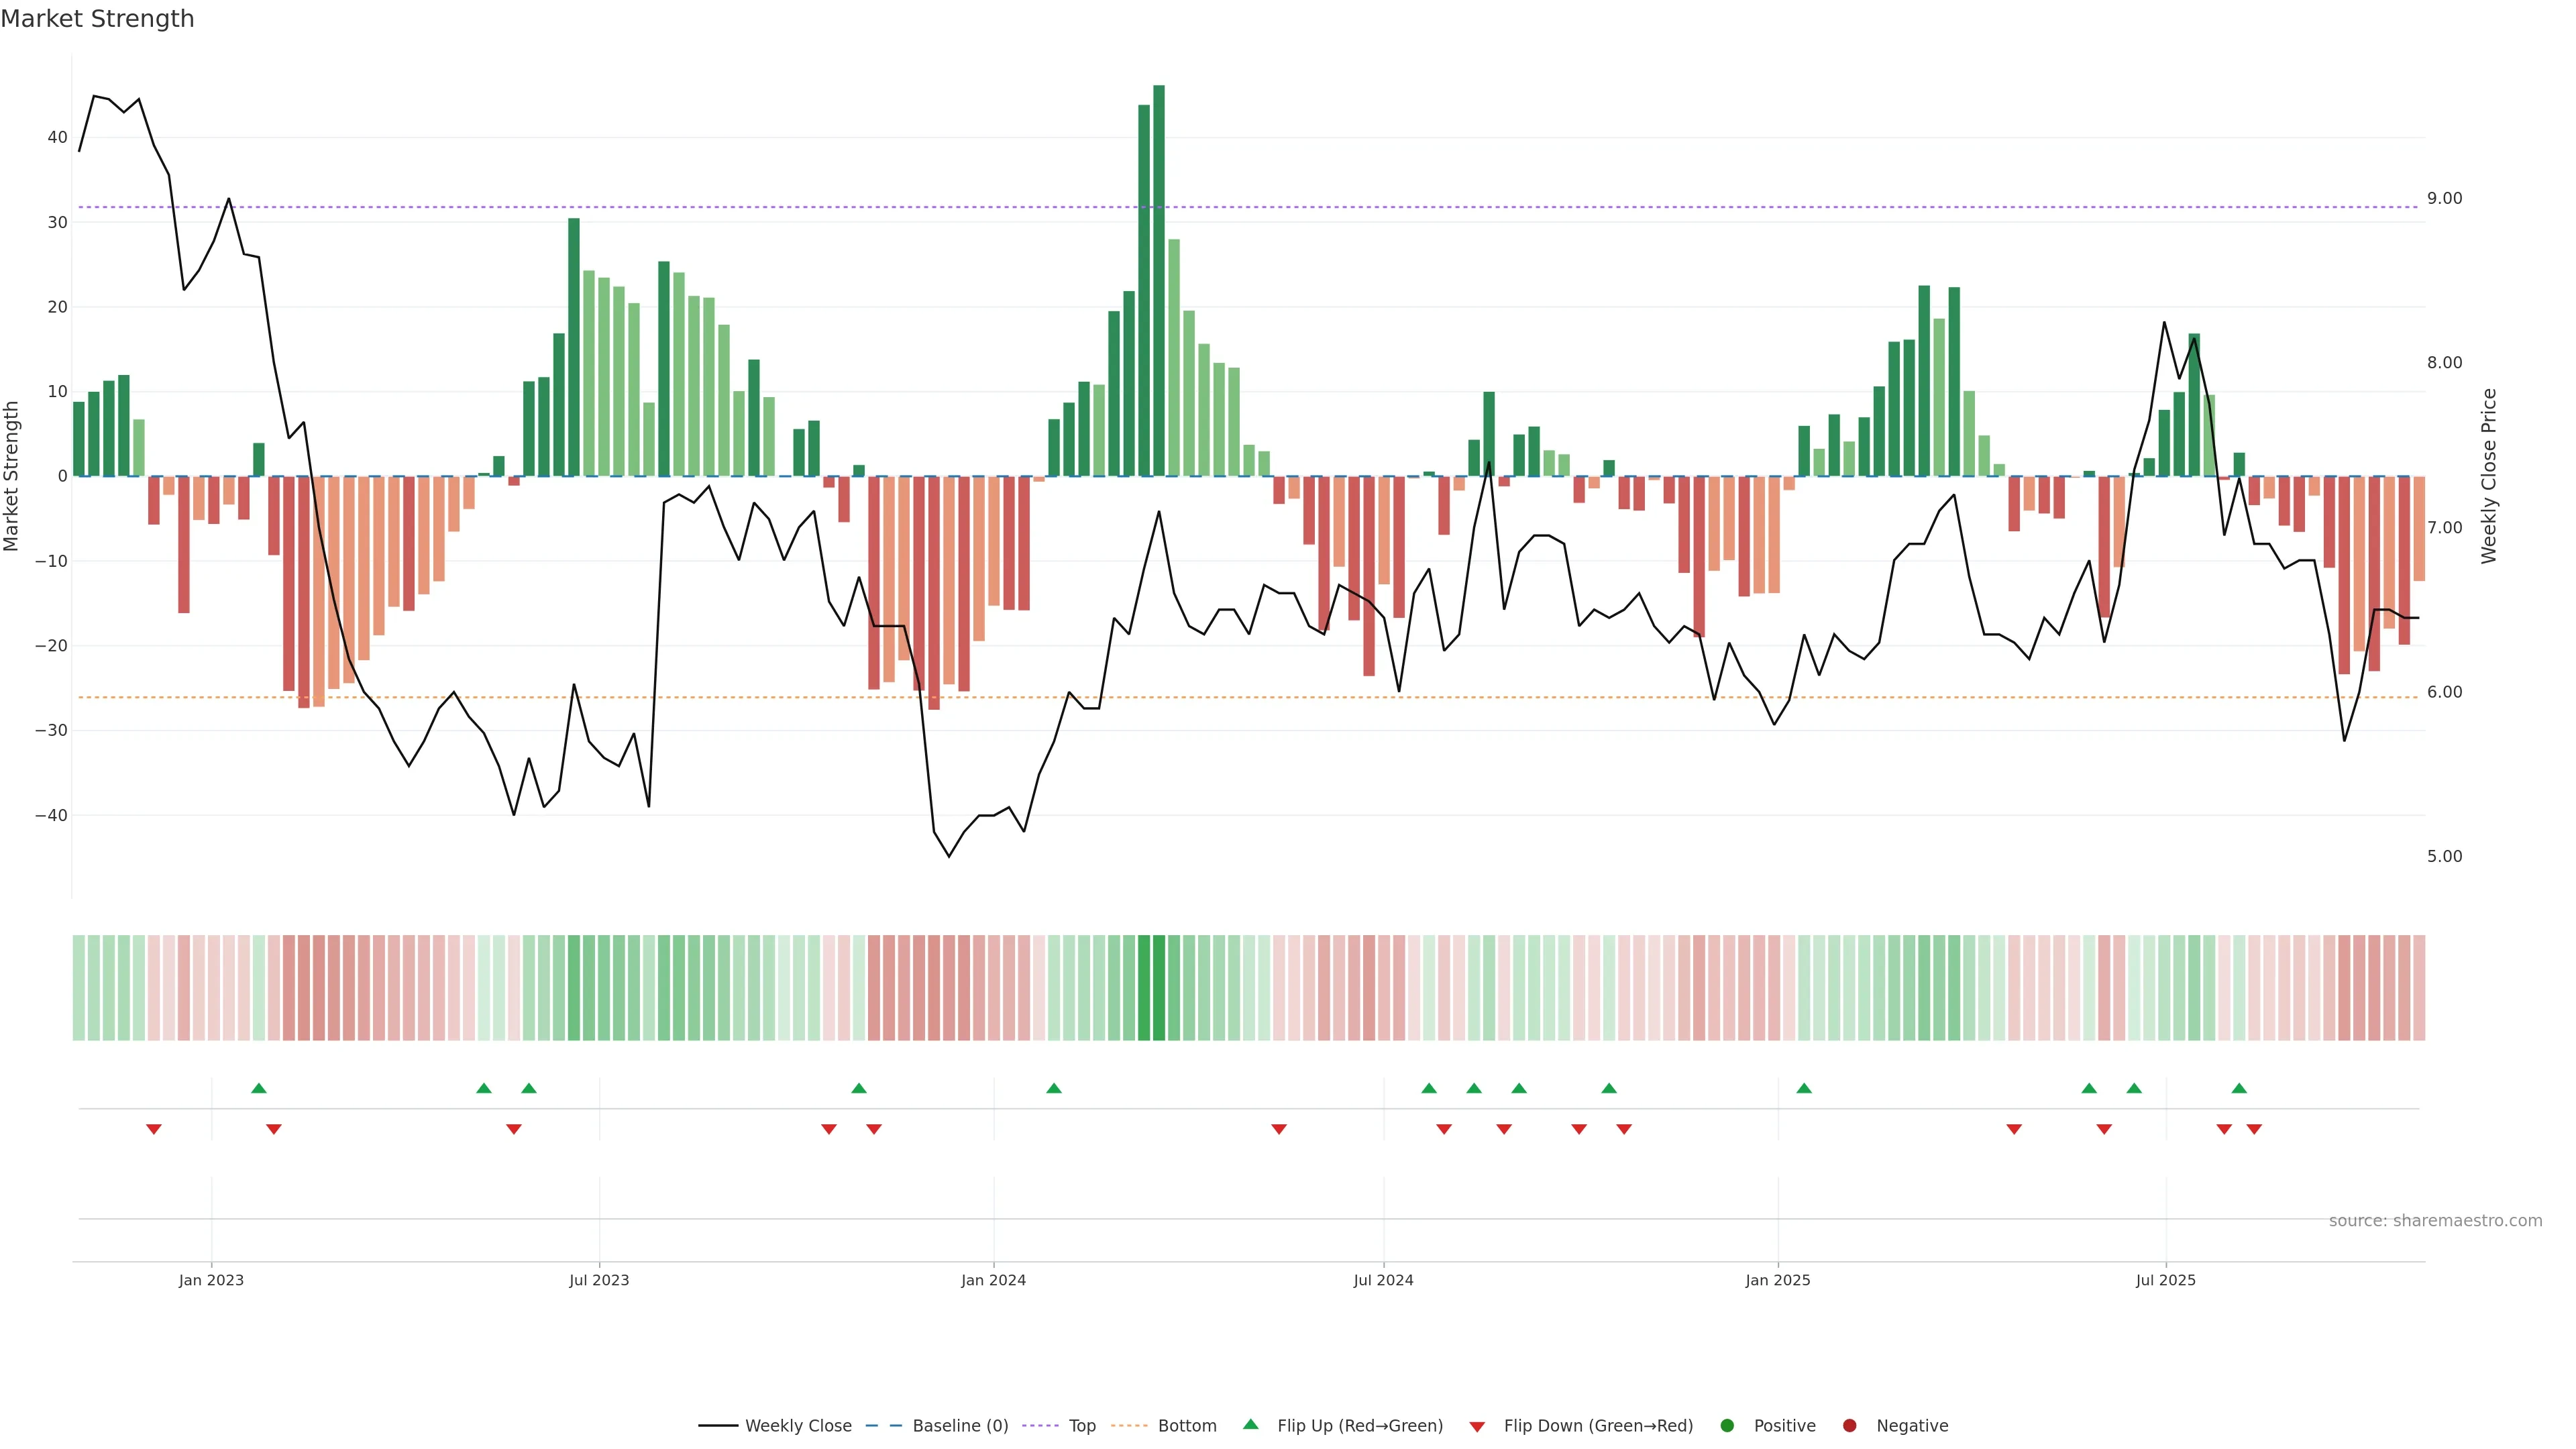Click the tallest green bar above 40
The image size is (2576, 1449).
[1159, 280]
